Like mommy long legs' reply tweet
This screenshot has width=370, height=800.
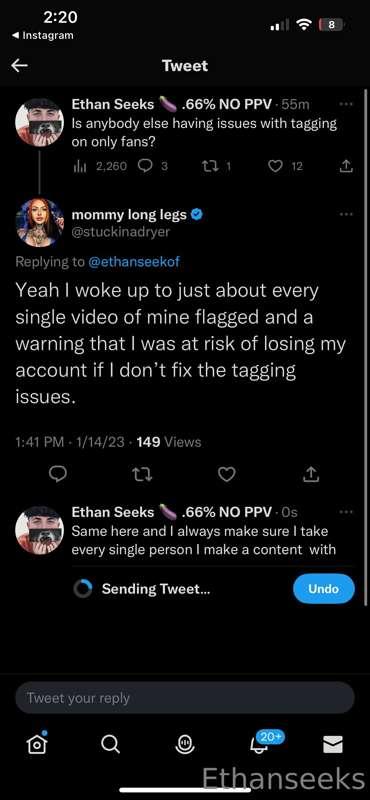(227, 474)
